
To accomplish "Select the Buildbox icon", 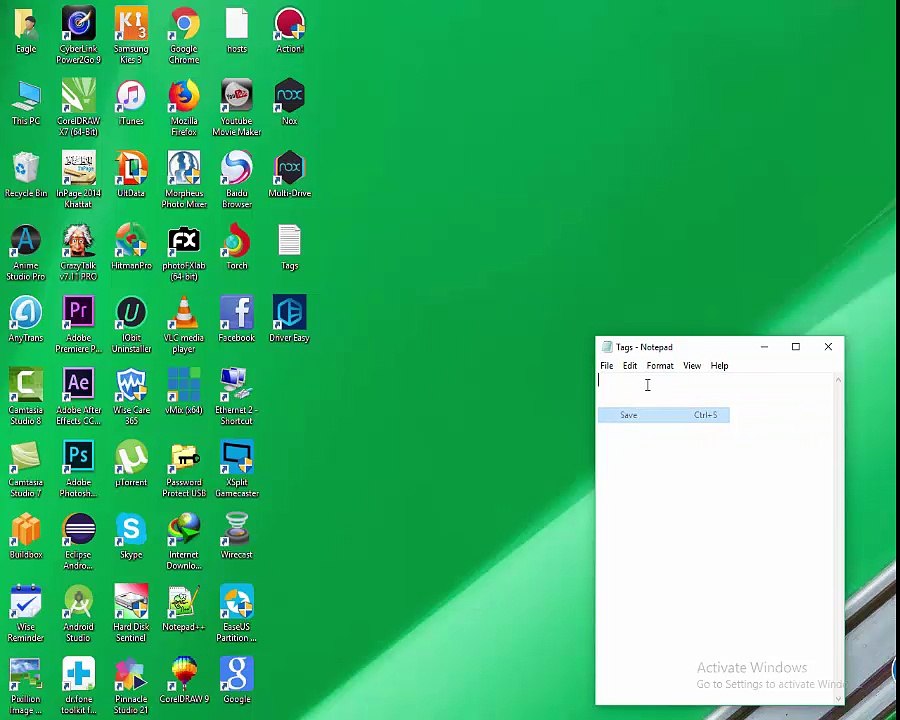I will point(26,531).
